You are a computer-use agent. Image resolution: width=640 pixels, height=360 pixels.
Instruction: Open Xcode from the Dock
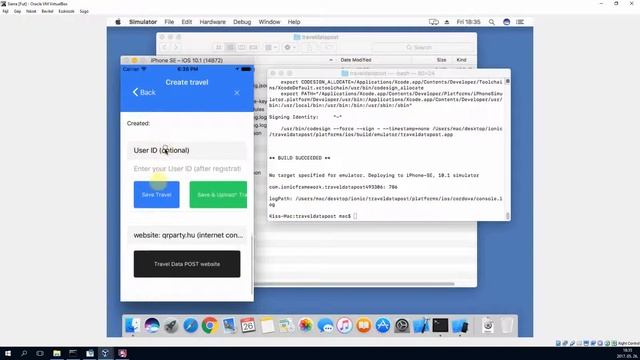(421, 325)
